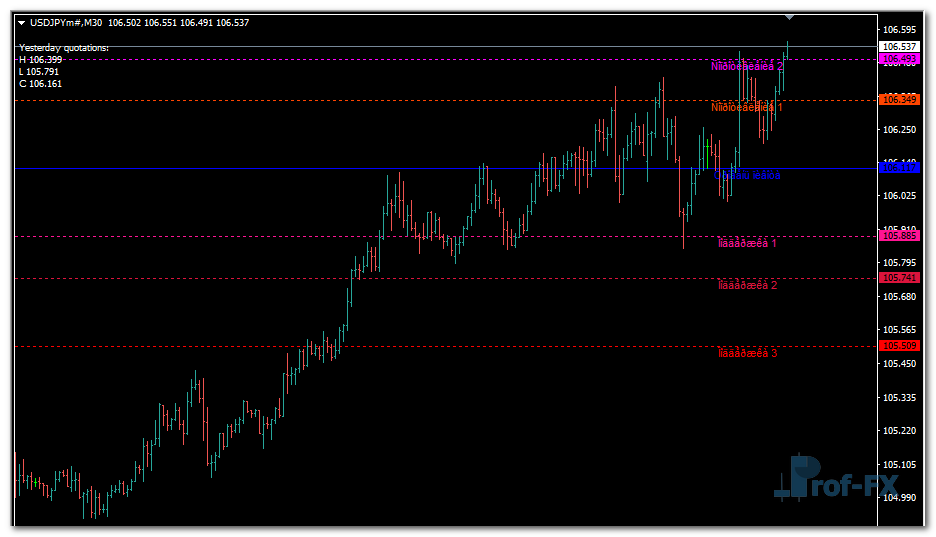Click the pink support label ending in 1
This screenshot has height=537, width=936.
pyautogui.click(x=747, y=243)
